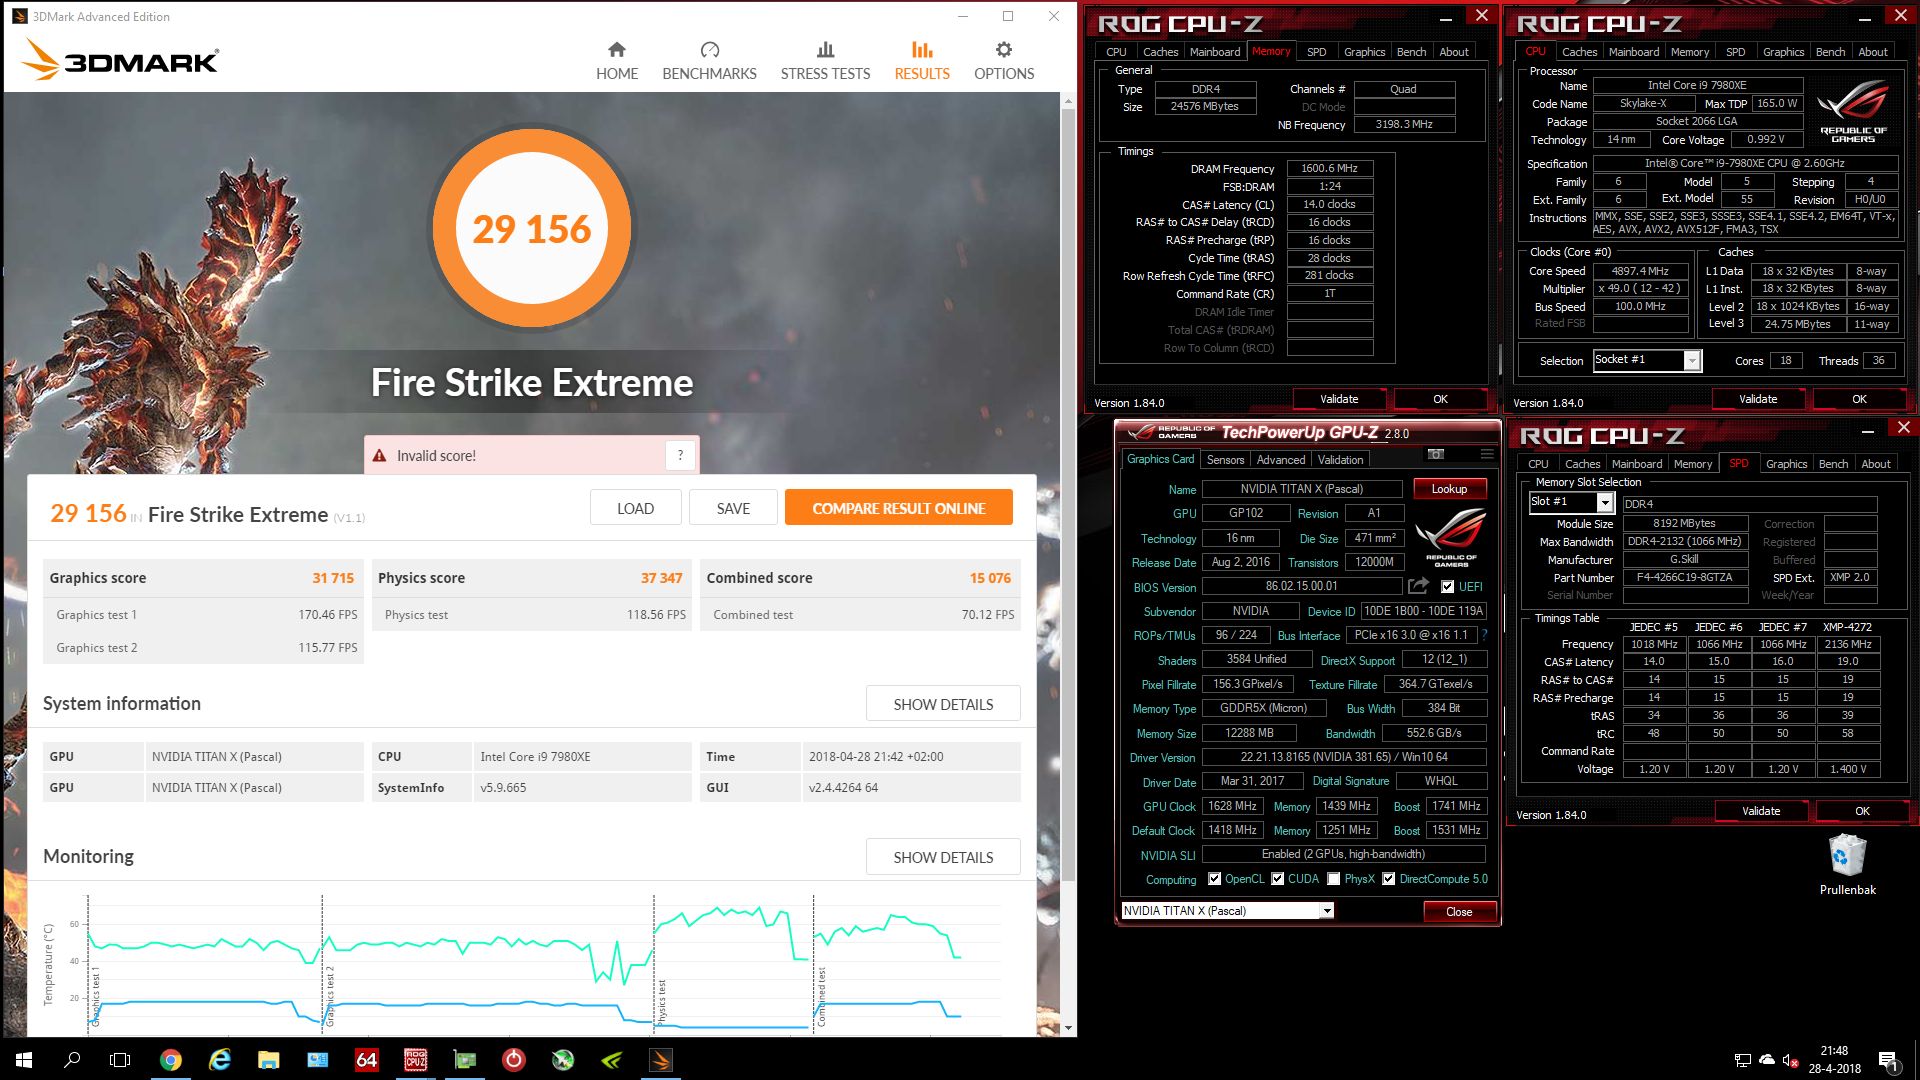Click the Graphics score value 31 715
This screenshot has width=1920, height=1080.
[333, 578]
